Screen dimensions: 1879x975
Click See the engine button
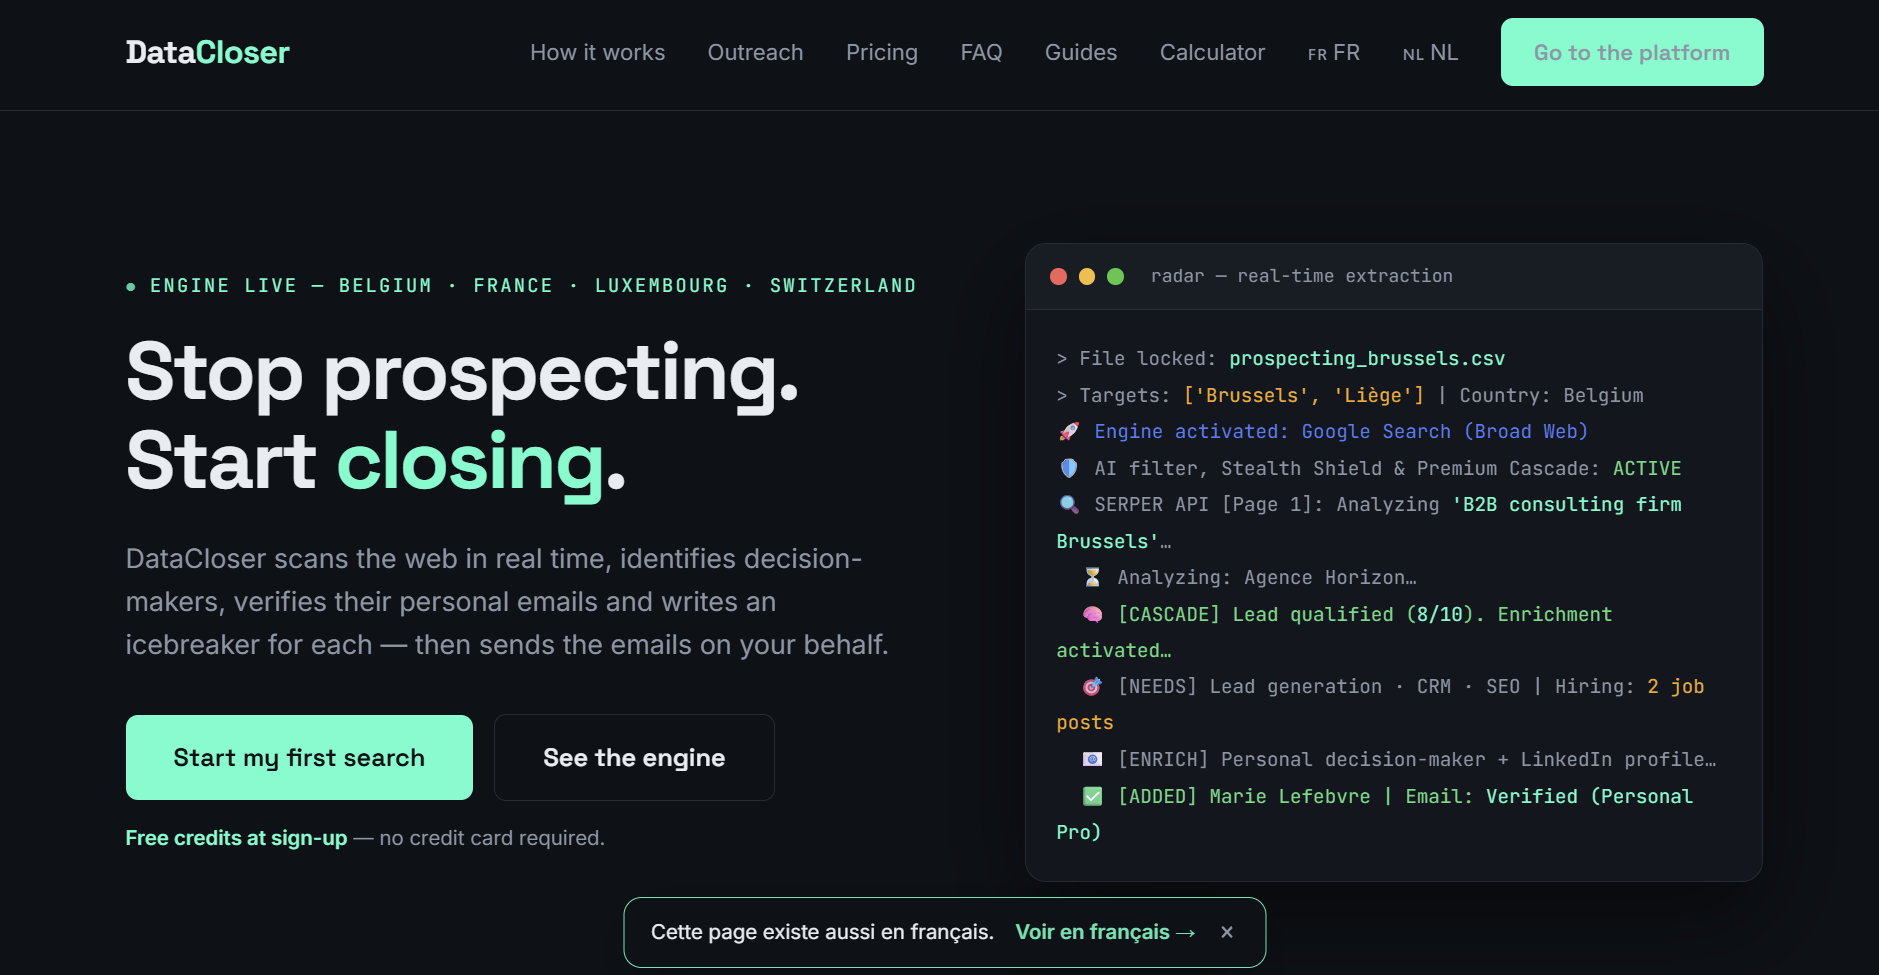point(634,757)
